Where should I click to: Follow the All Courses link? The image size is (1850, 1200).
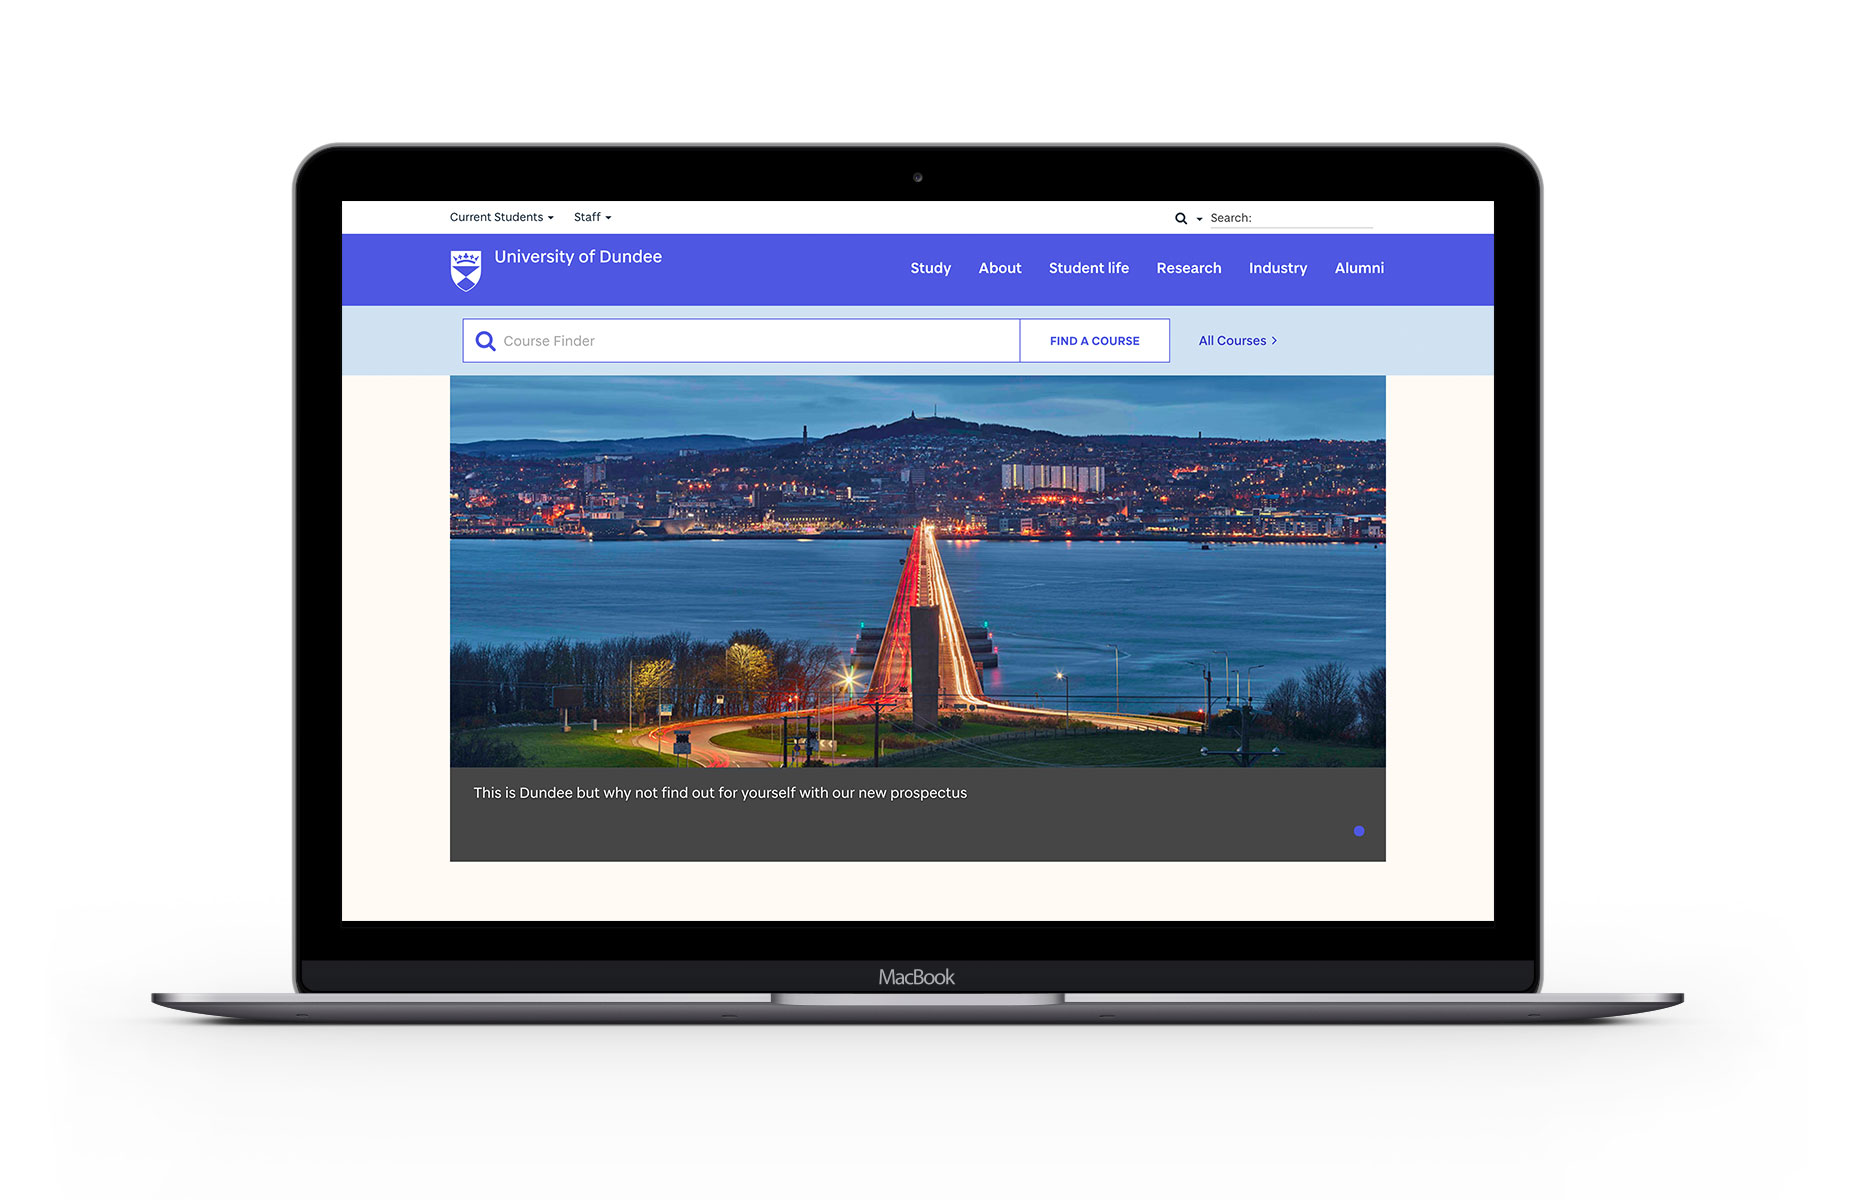pyautogui.click(x=1237, y=341)
